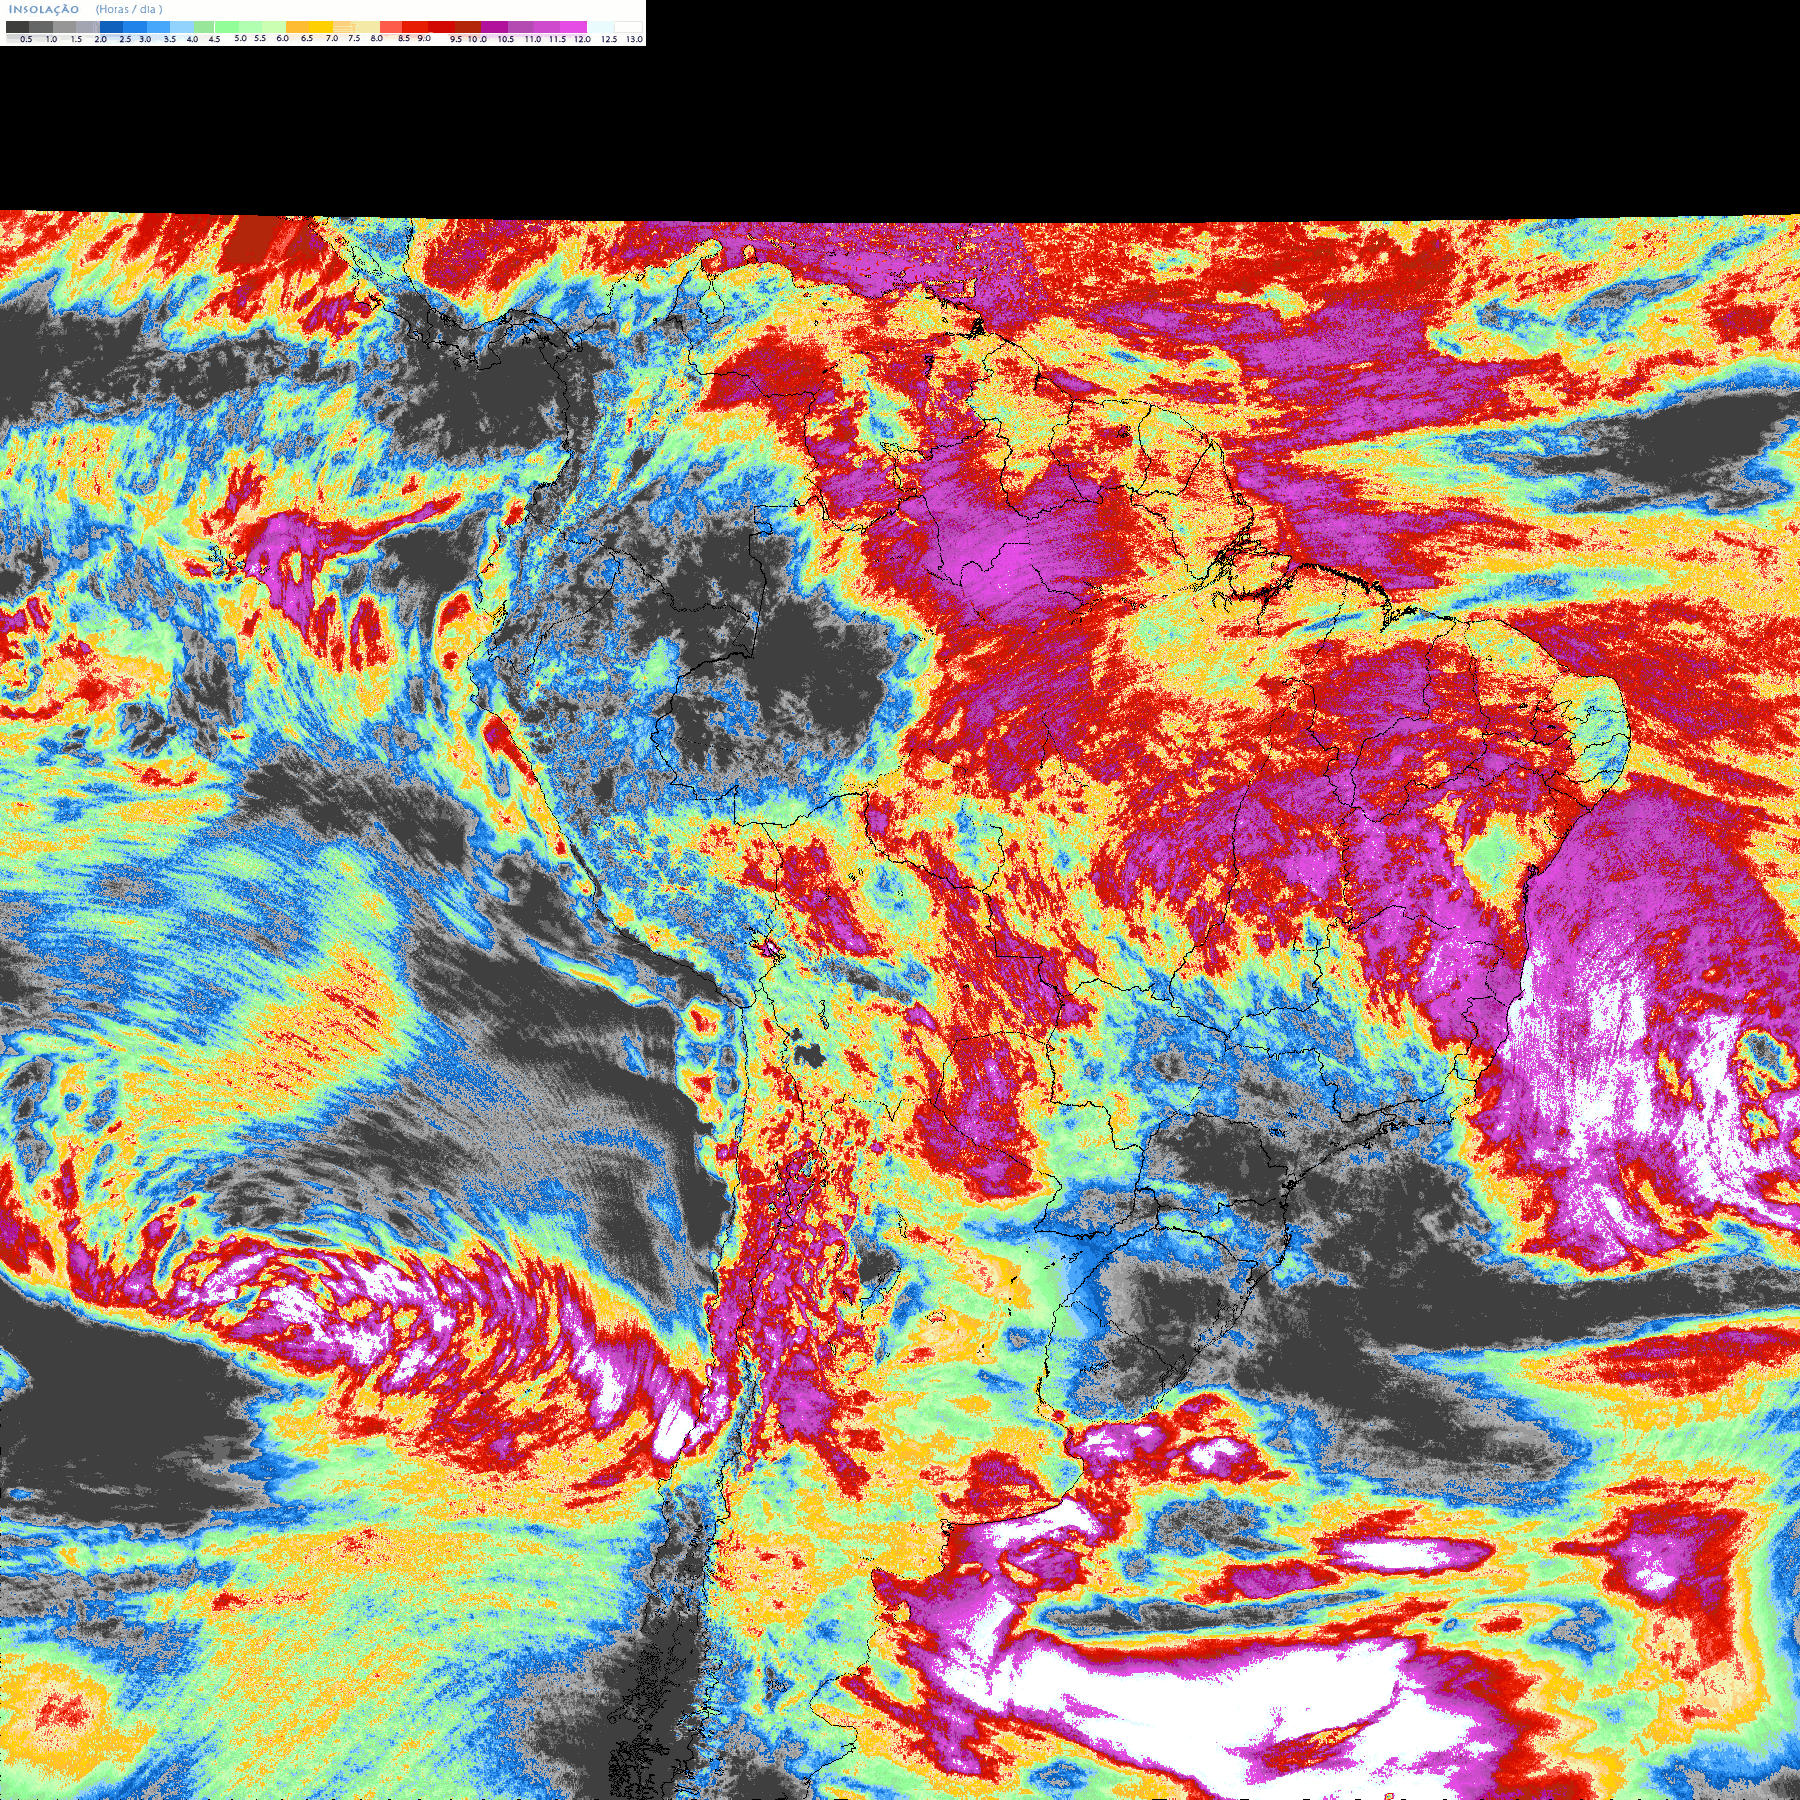Click the golden yellow legend swatch
The height and width of the screenshot is (1800, 1800).
click(321, 27)
